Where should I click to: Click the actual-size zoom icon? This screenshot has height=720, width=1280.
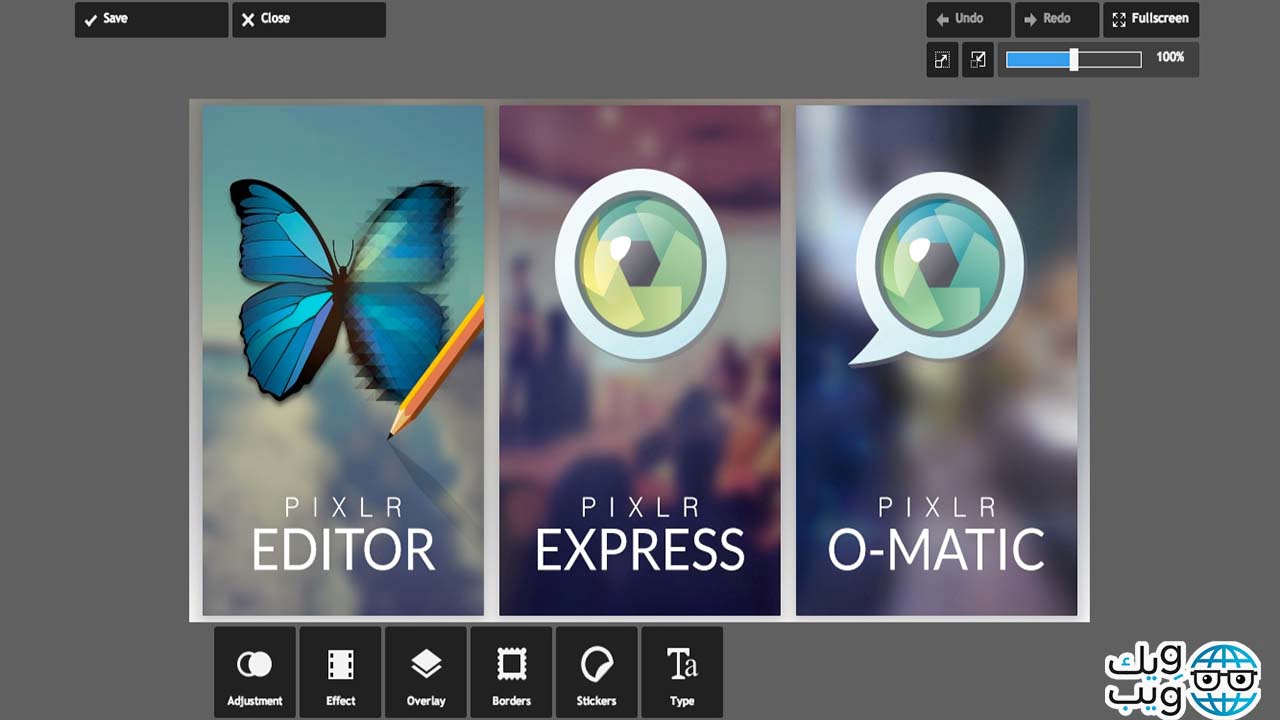click(978, 60)
